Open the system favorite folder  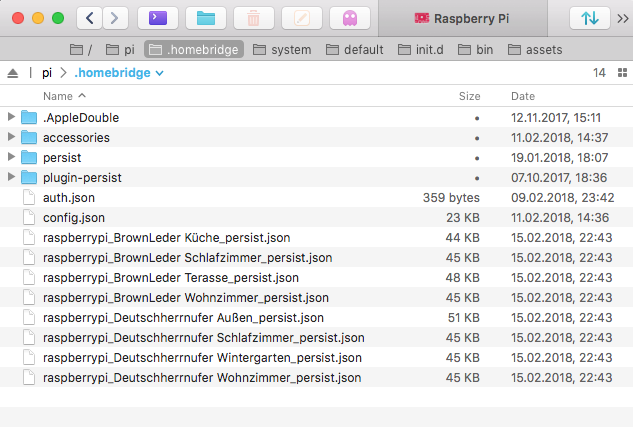point(282,49)
